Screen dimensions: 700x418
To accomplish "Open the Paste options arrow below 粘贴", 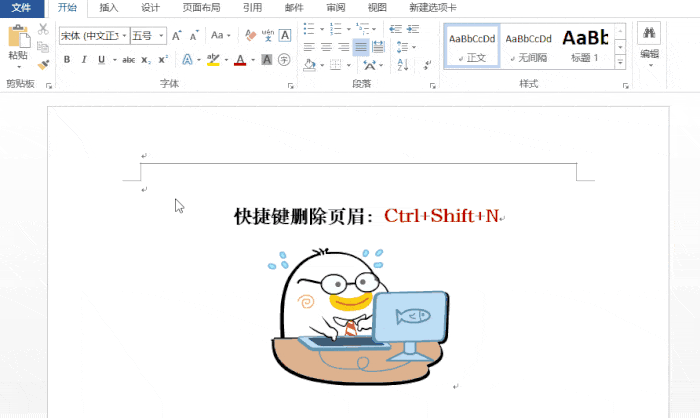I will [19, 67].
